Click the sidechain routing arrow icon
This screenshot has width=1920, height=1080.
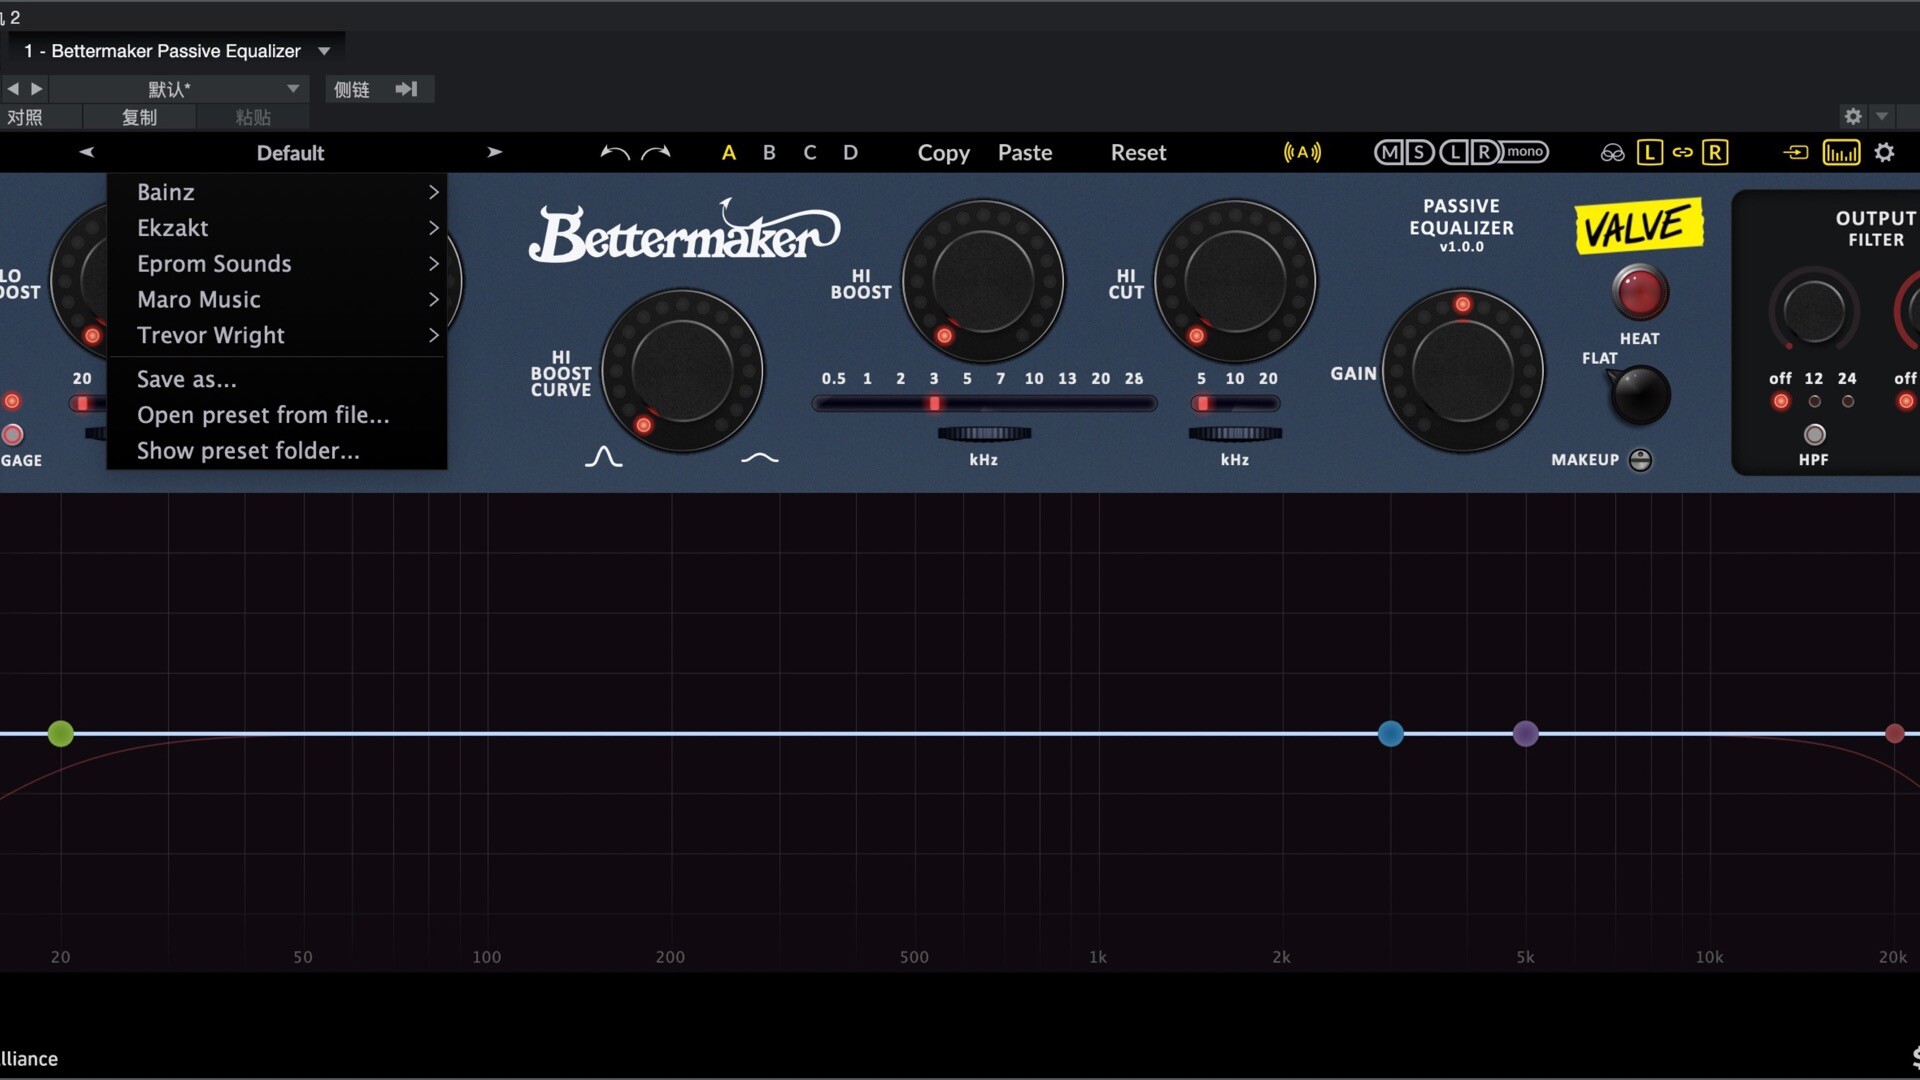tap(406, 89)
